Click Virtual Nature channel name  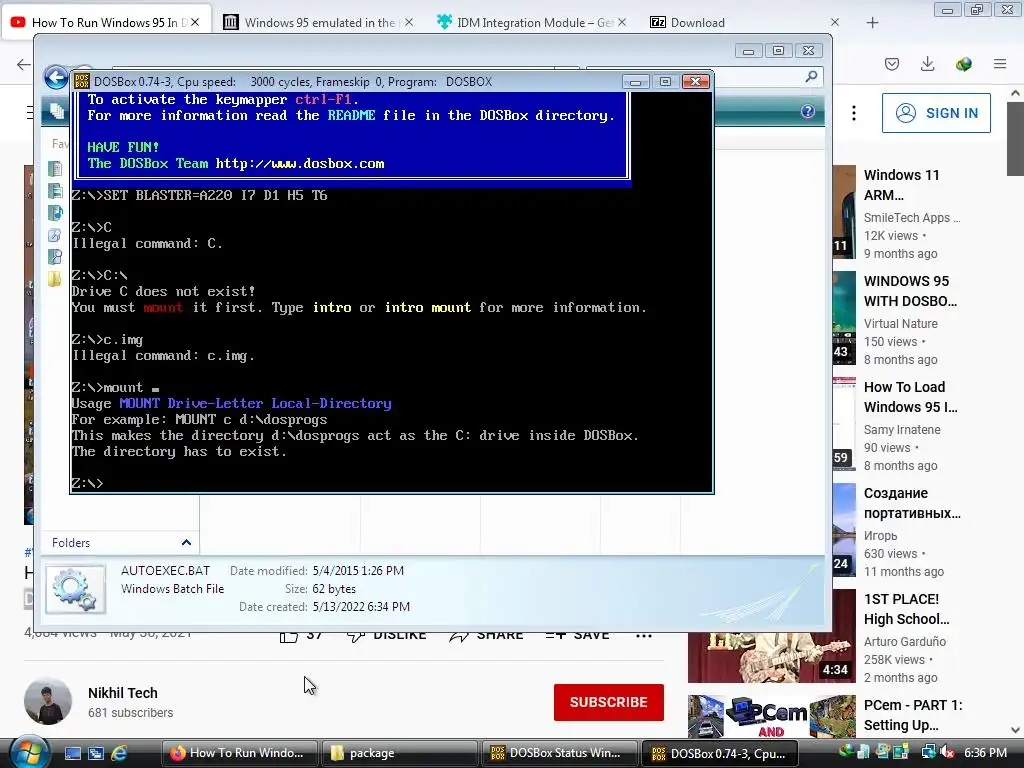[x=901, y=323]
